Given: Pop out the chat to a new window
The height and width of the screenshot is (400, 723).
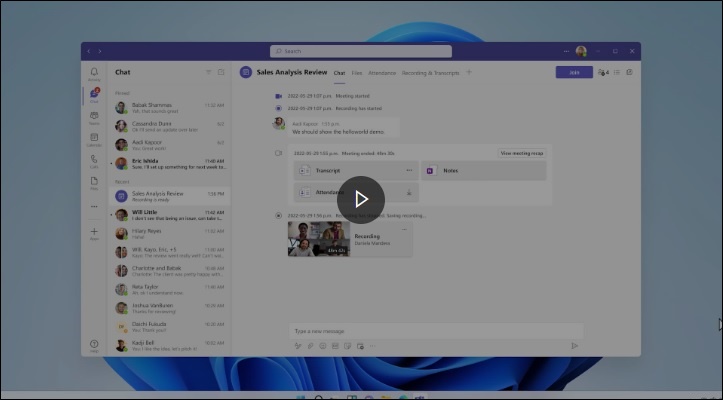Looking at the screenshot, I should 629,72.
